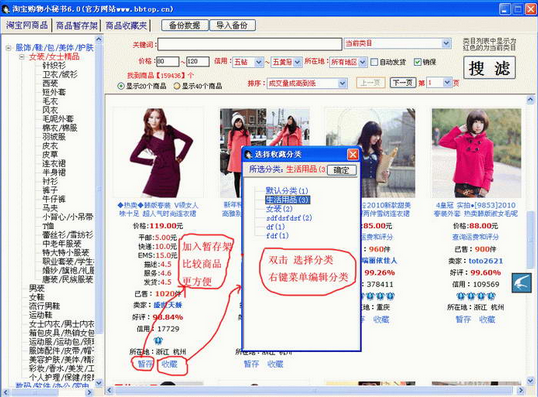
Task: Open the page number dropdown
Action: pos(447,82)
